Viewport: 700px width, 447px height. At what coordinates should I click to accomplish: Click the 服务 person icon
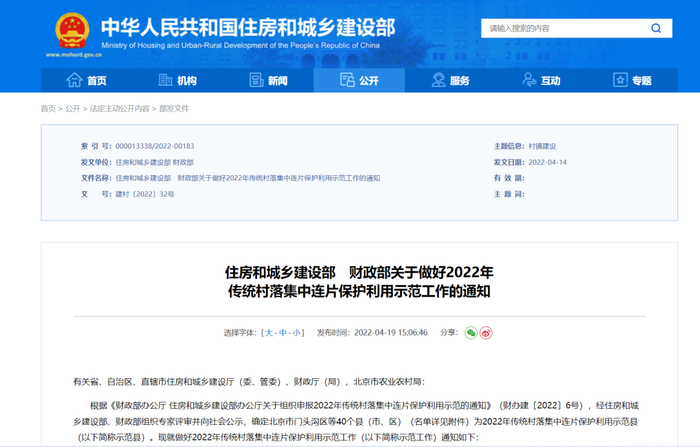438,80
